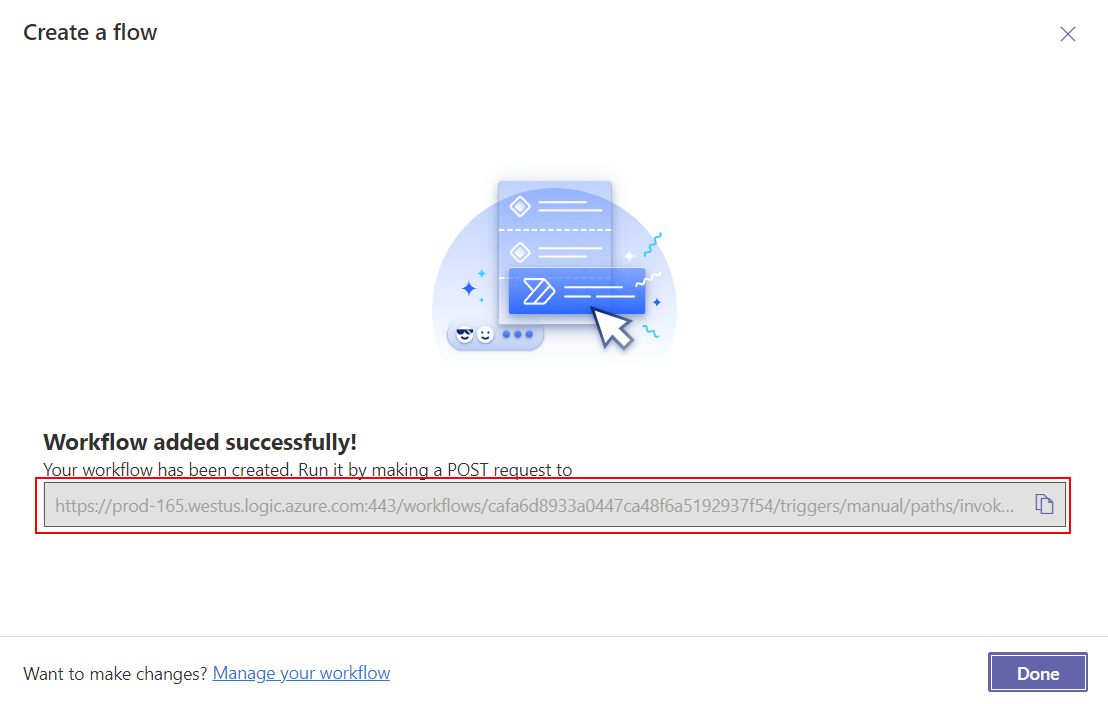
Task: Click the blue highlighted card in illustration
Action: tap(577, 291)
